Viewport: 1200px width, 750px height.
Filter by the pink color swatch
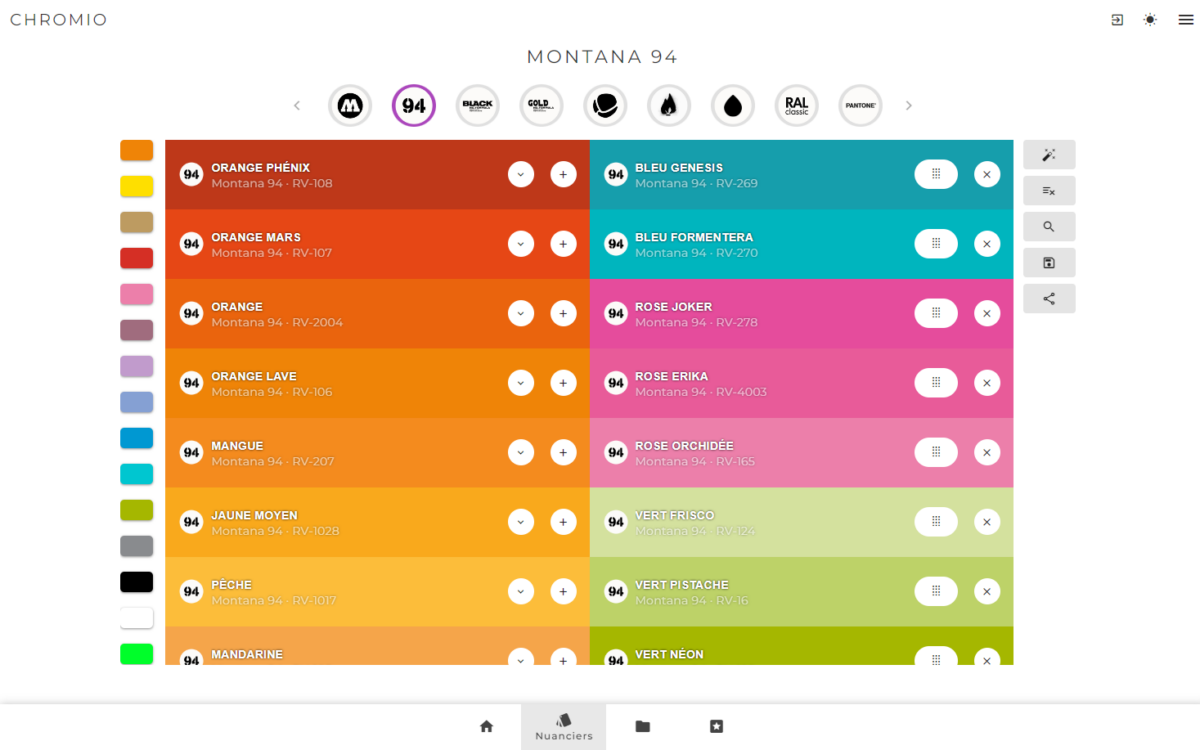tap(137, 294)
